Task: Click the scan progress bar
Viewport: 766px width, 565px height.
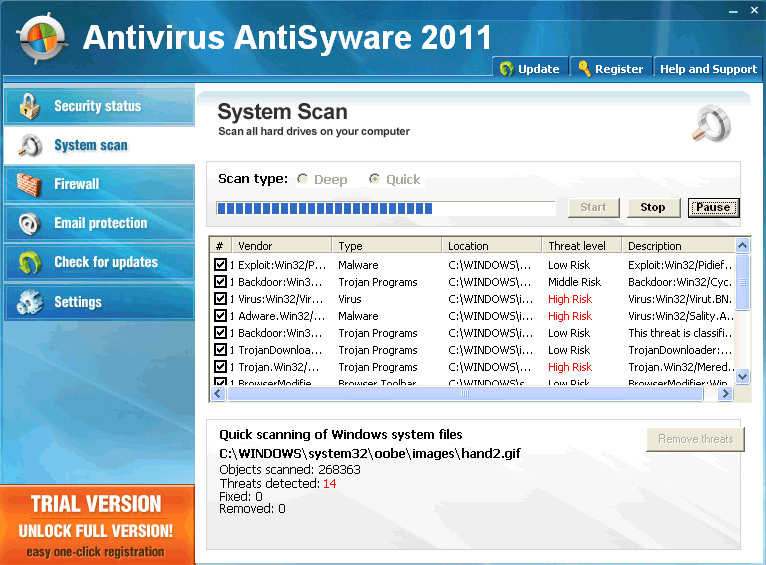Action: [x=386, y=208]
